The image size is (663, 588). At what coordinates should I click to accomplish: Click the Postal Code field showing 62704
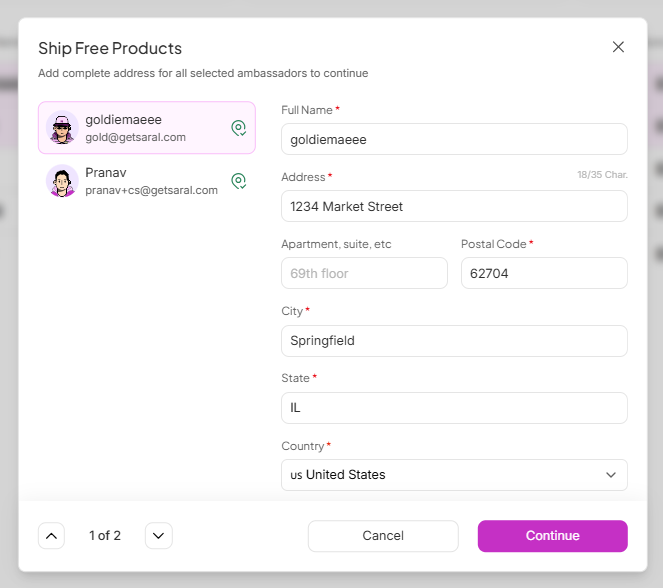(x=544, y=273)
